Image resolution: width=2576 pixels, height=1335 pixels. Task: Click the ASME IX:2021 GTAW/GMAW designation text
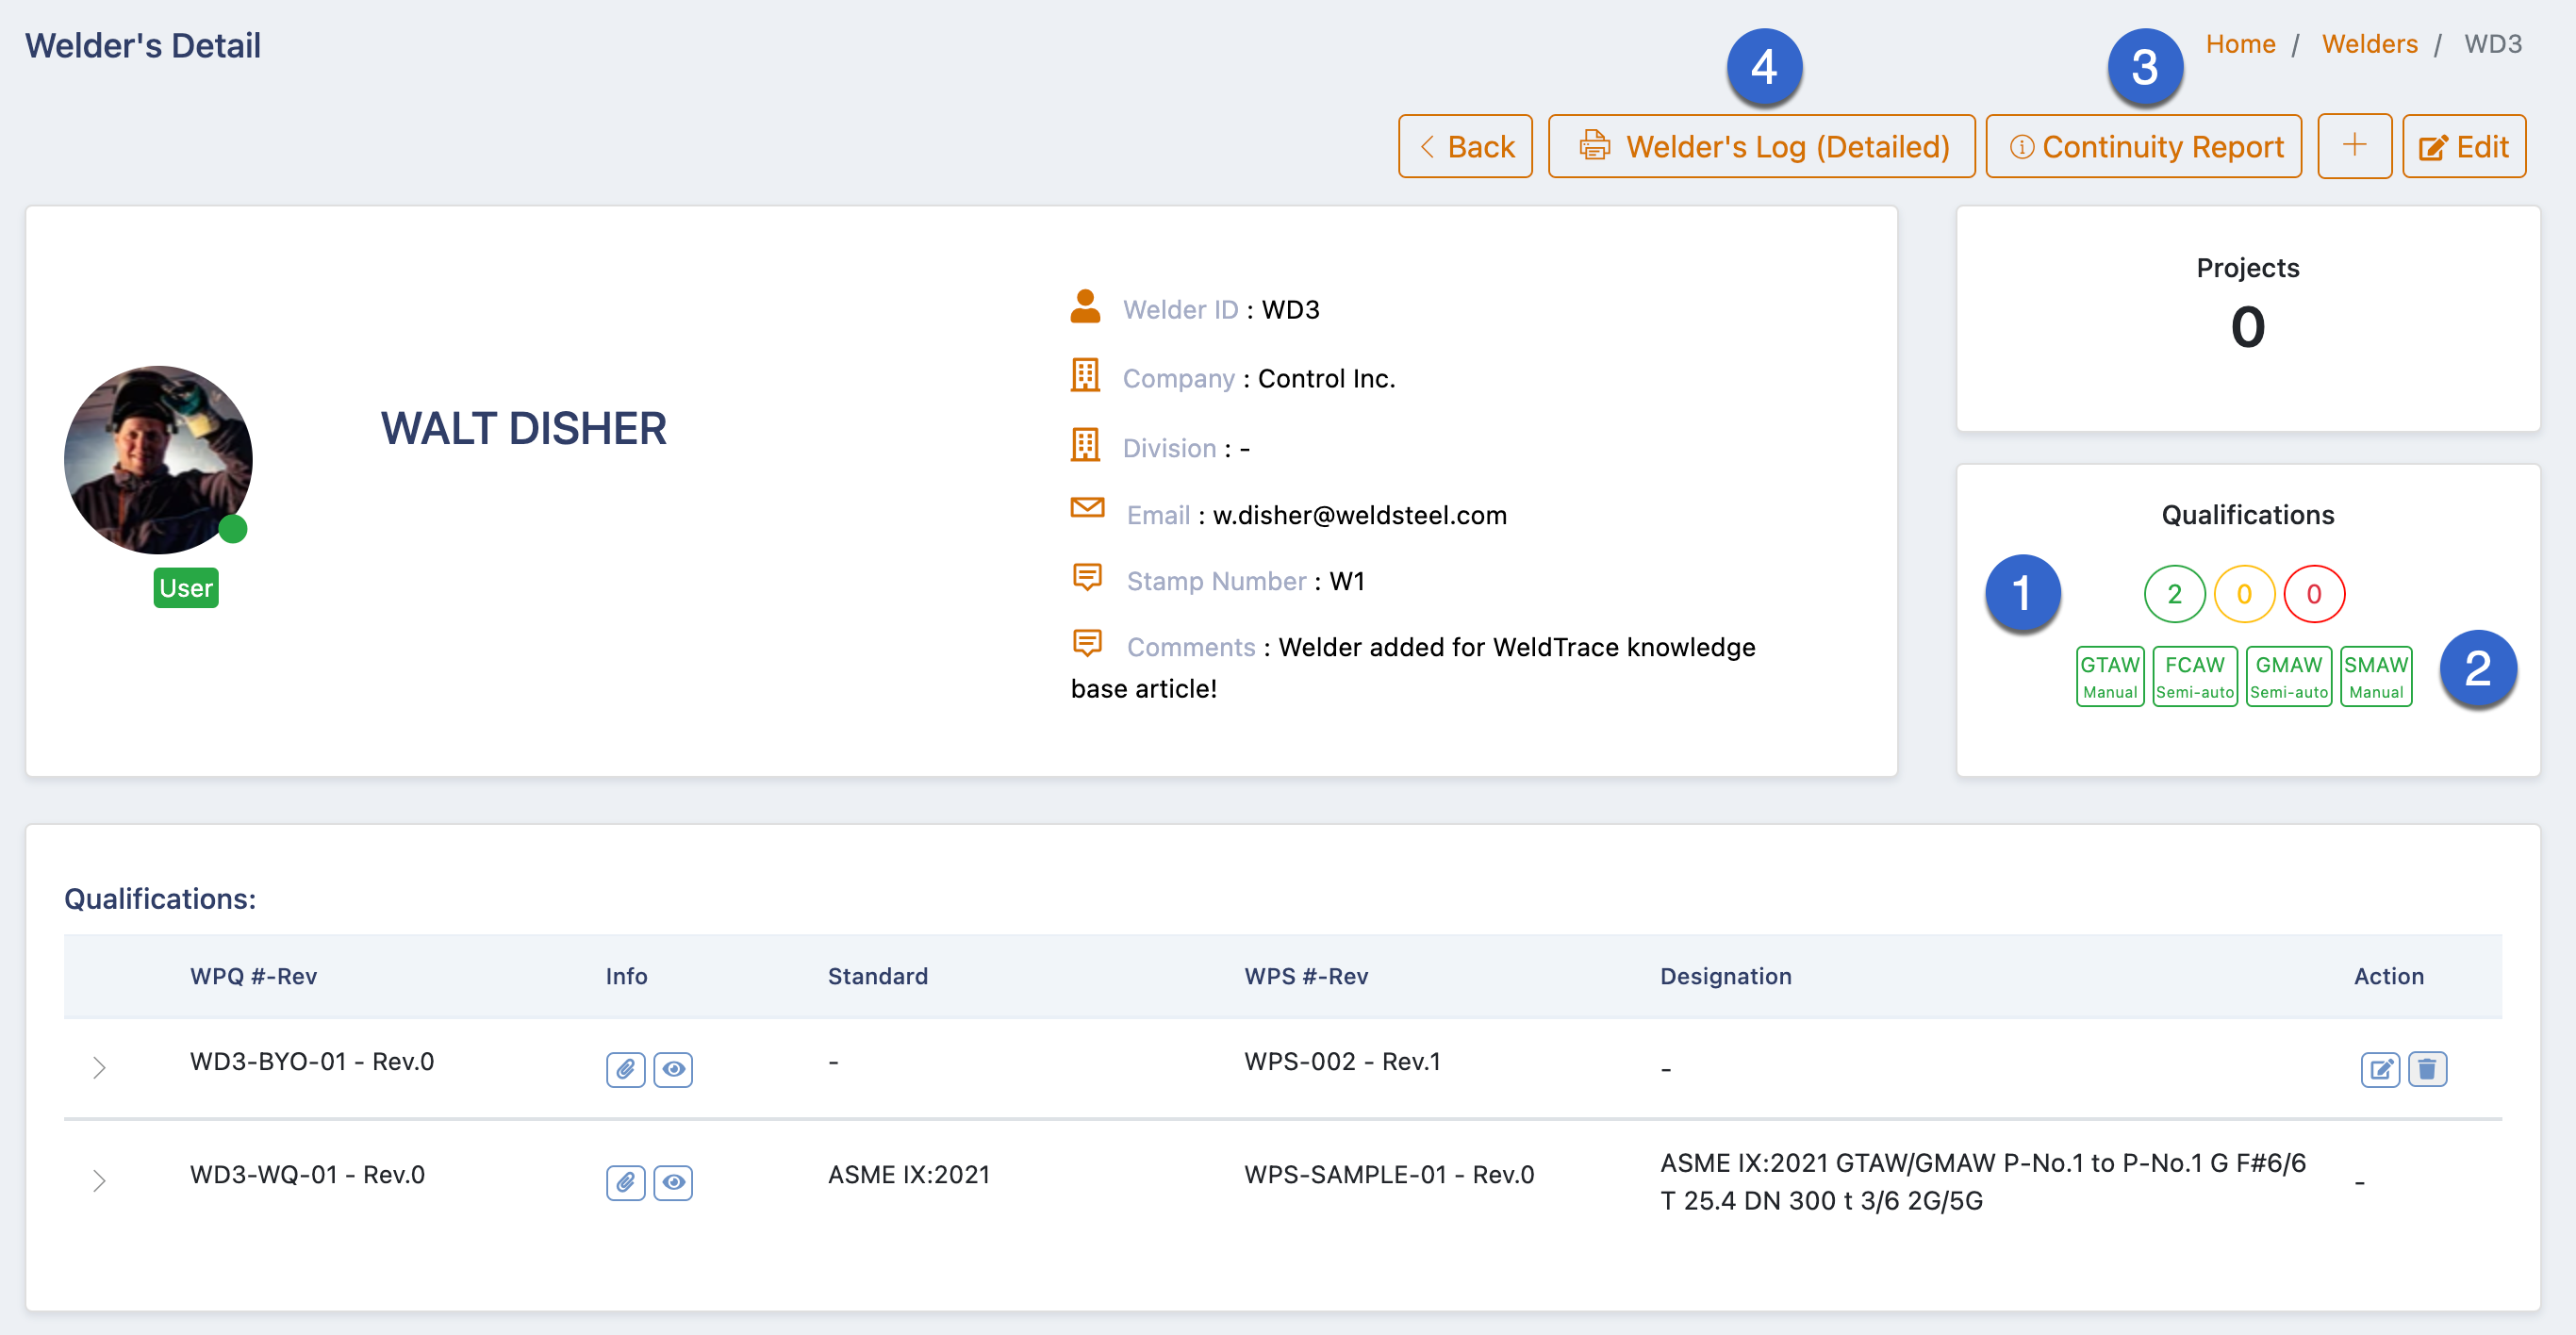(x=1982, y=1181)
